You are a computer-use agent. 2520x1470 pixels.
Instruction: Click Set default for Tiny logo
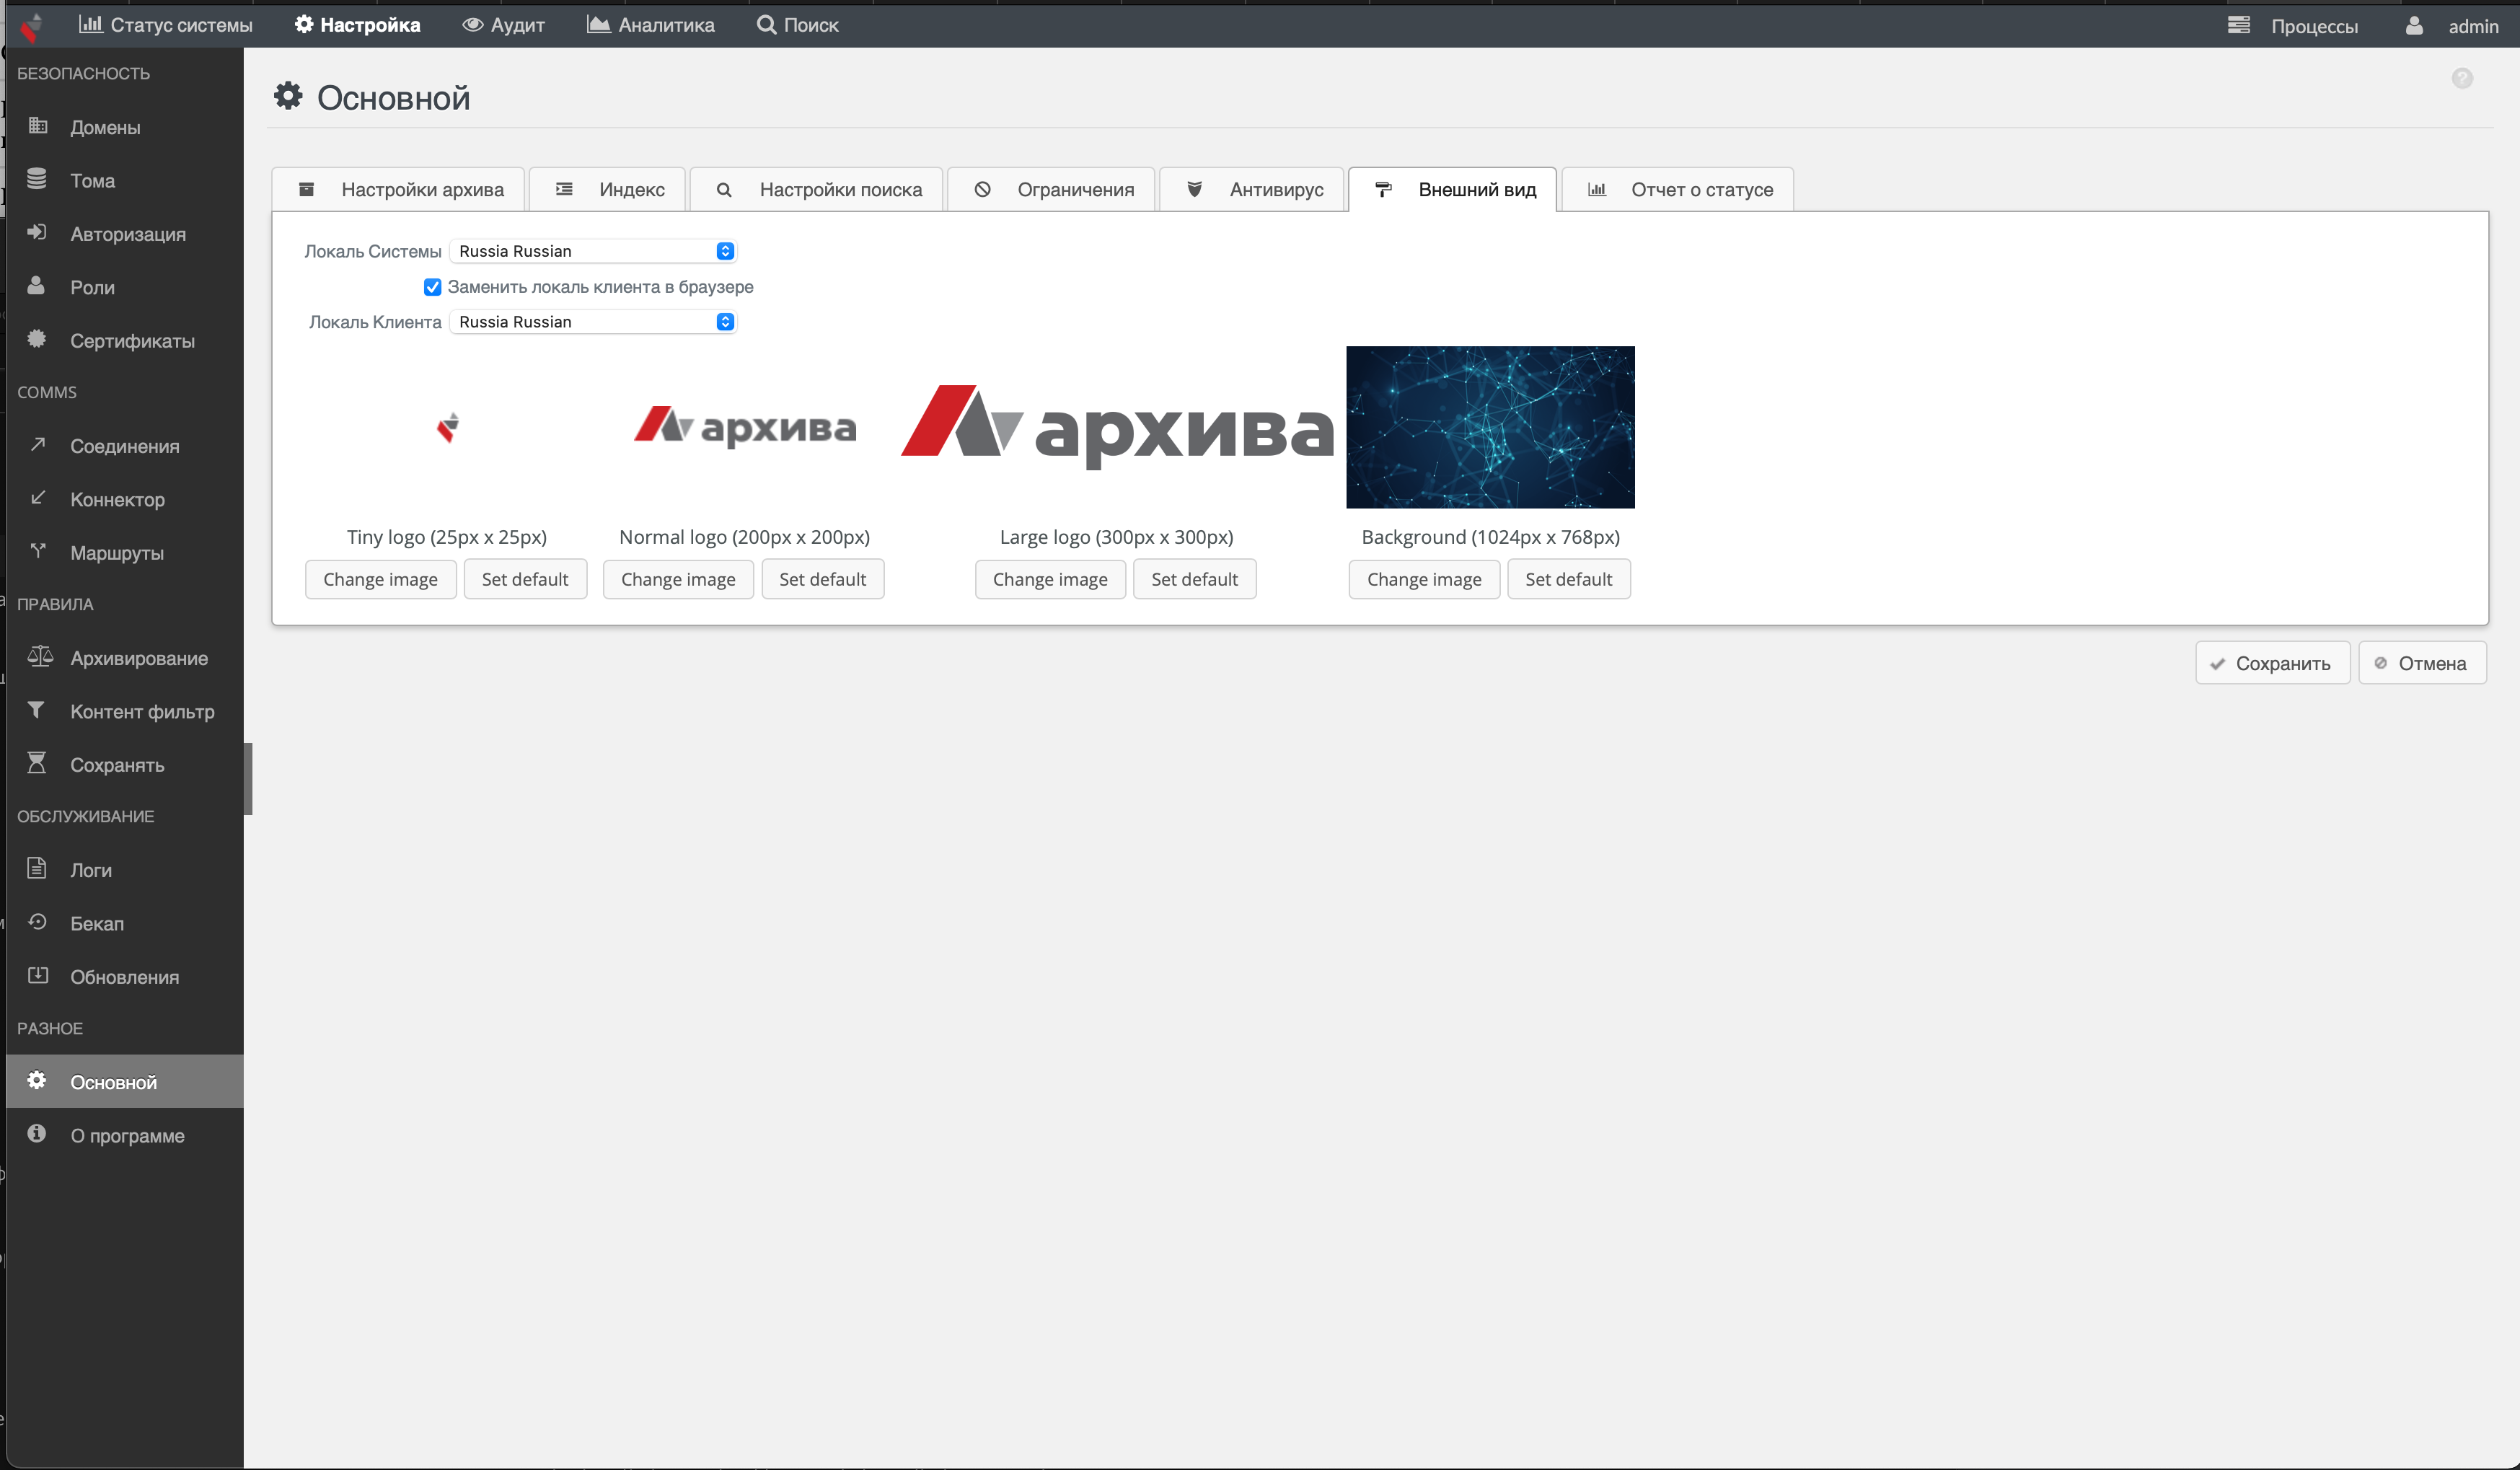click(525, 580)
